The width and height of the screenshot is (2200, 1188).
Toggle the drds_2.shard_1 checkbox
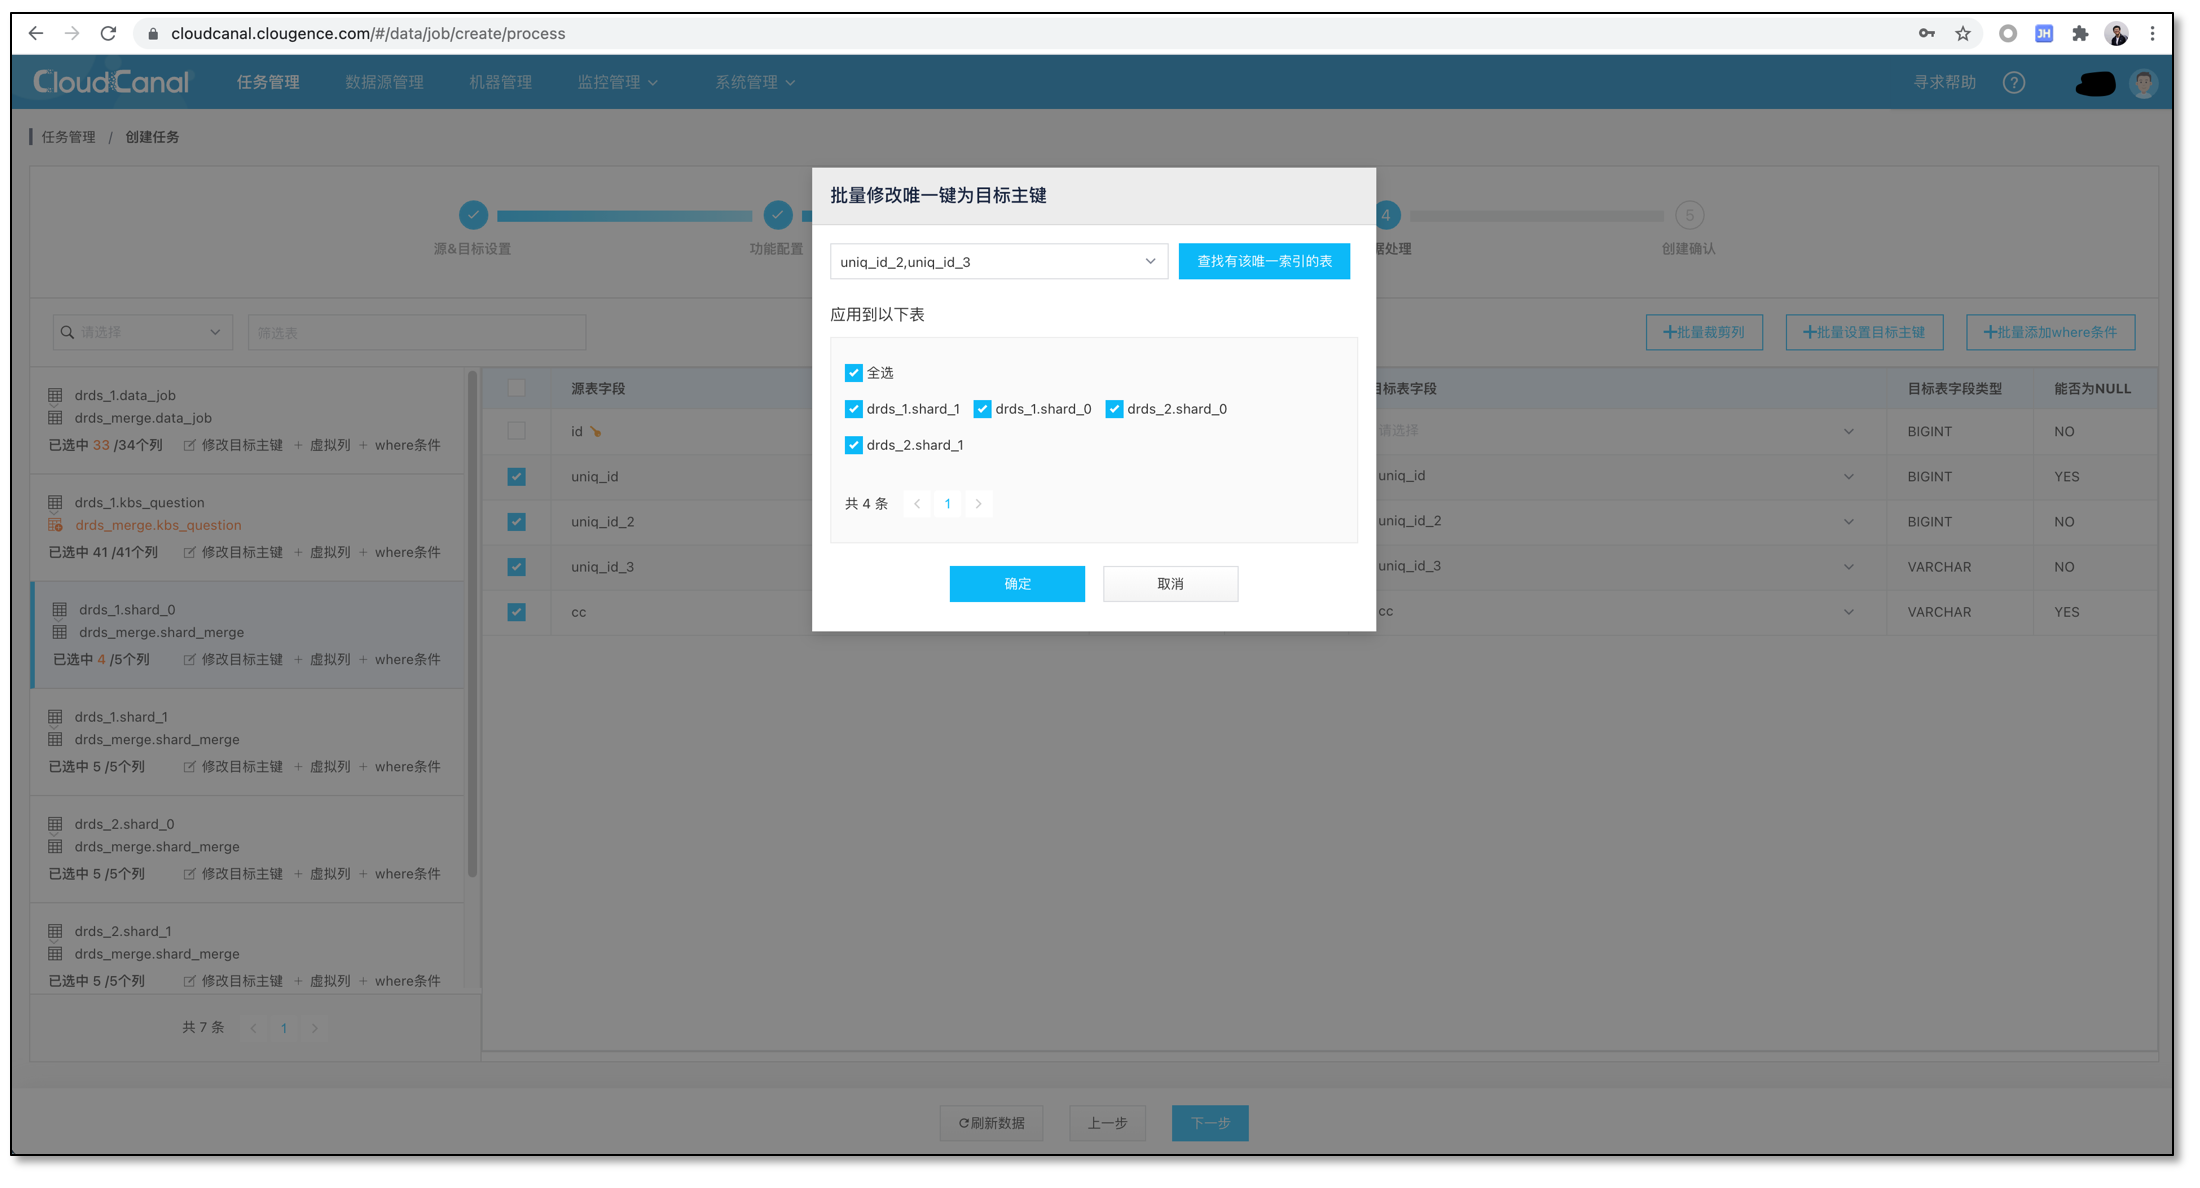853,445
